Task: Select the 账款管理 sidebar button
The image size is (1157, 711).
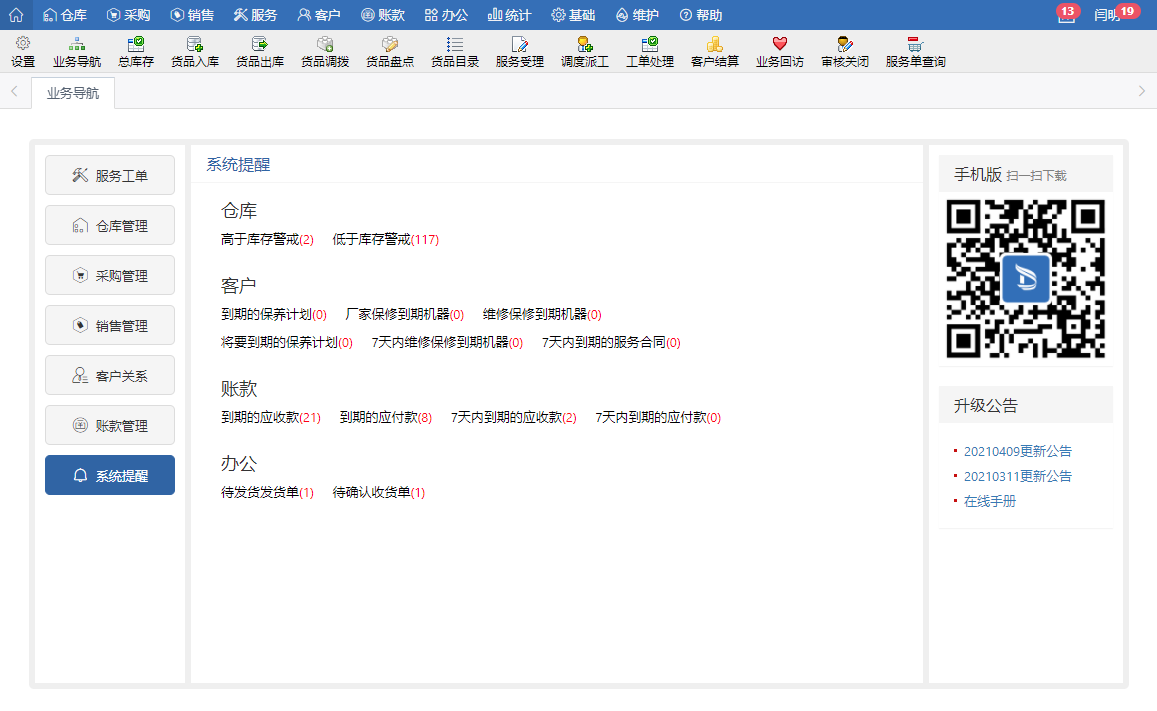Action: [110, 426]
